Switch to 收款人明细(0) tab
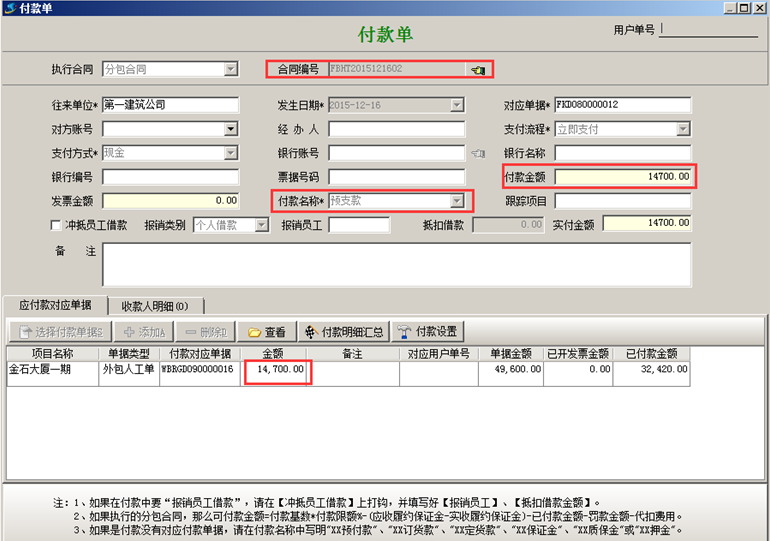 pyautogui.click(x=162, y=305)
